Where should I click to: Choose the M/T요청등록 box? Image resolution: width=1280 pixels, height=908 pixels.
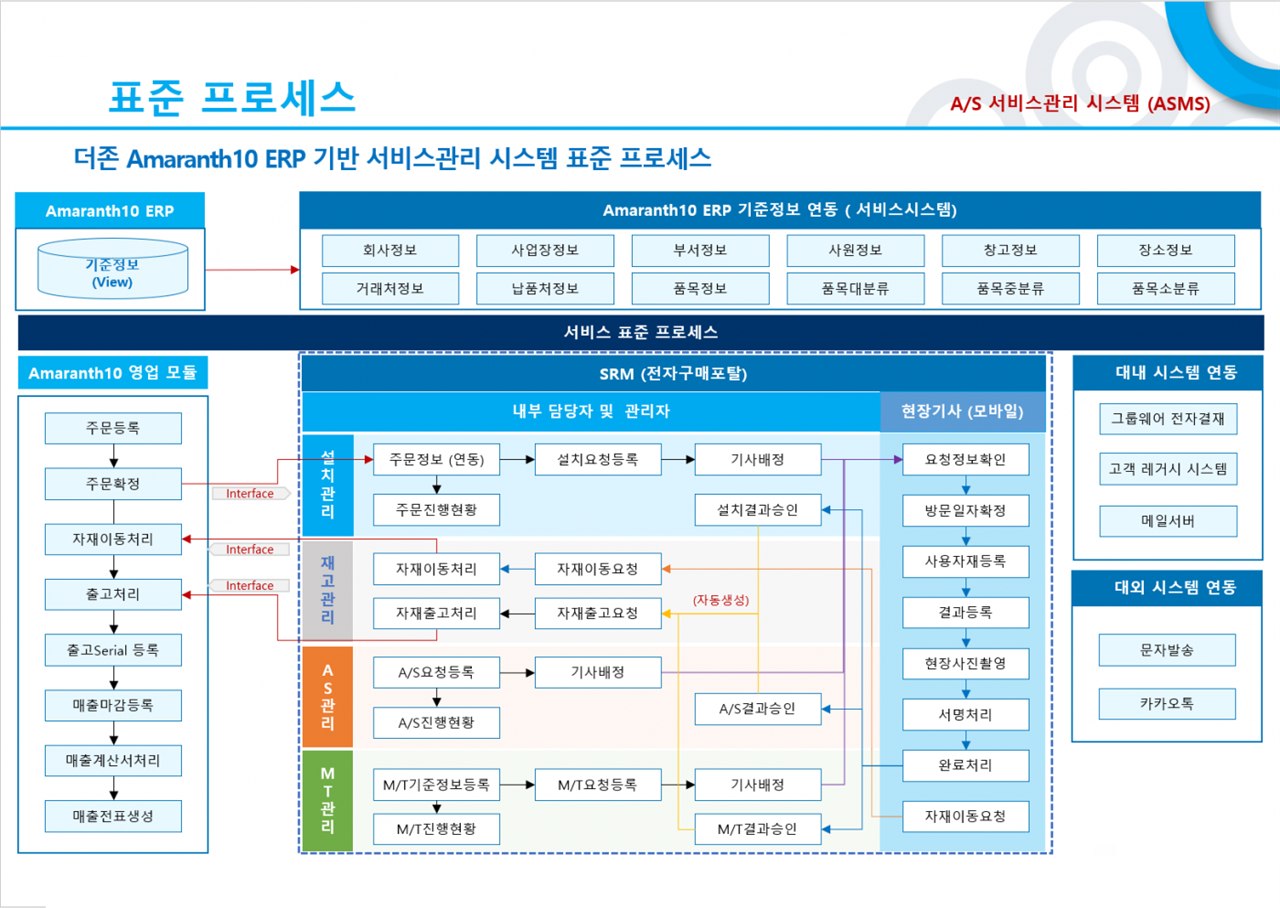[598, 784]
